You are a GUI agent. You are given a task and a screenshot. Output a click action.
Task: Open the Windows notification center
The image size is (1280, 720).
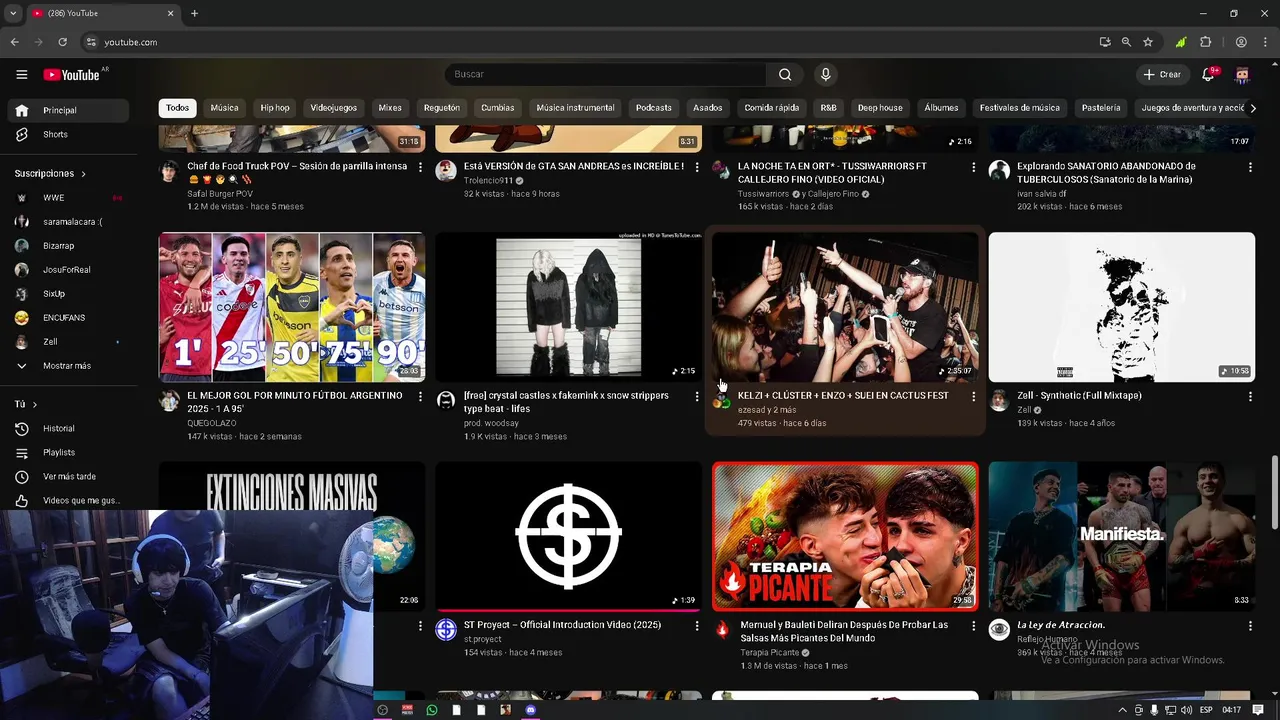coord(1258,710)
